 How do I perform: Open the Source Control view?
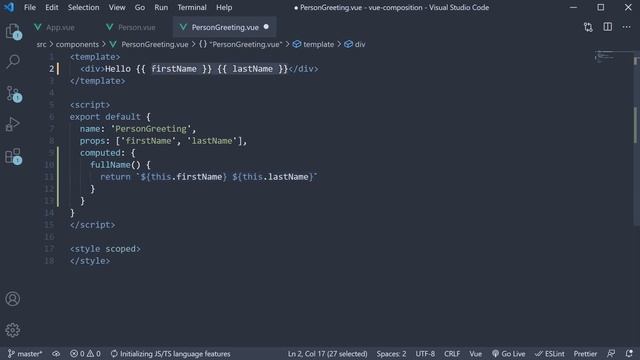[x=13, y=93]
